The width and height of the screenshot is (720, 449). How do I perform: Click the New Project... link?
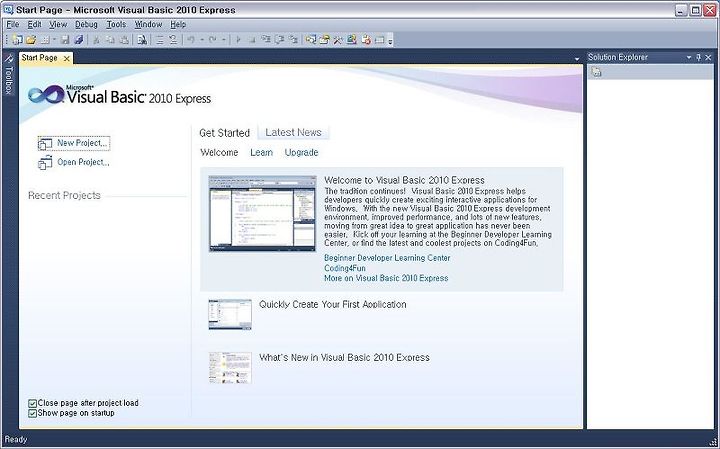tap(74, 143)
